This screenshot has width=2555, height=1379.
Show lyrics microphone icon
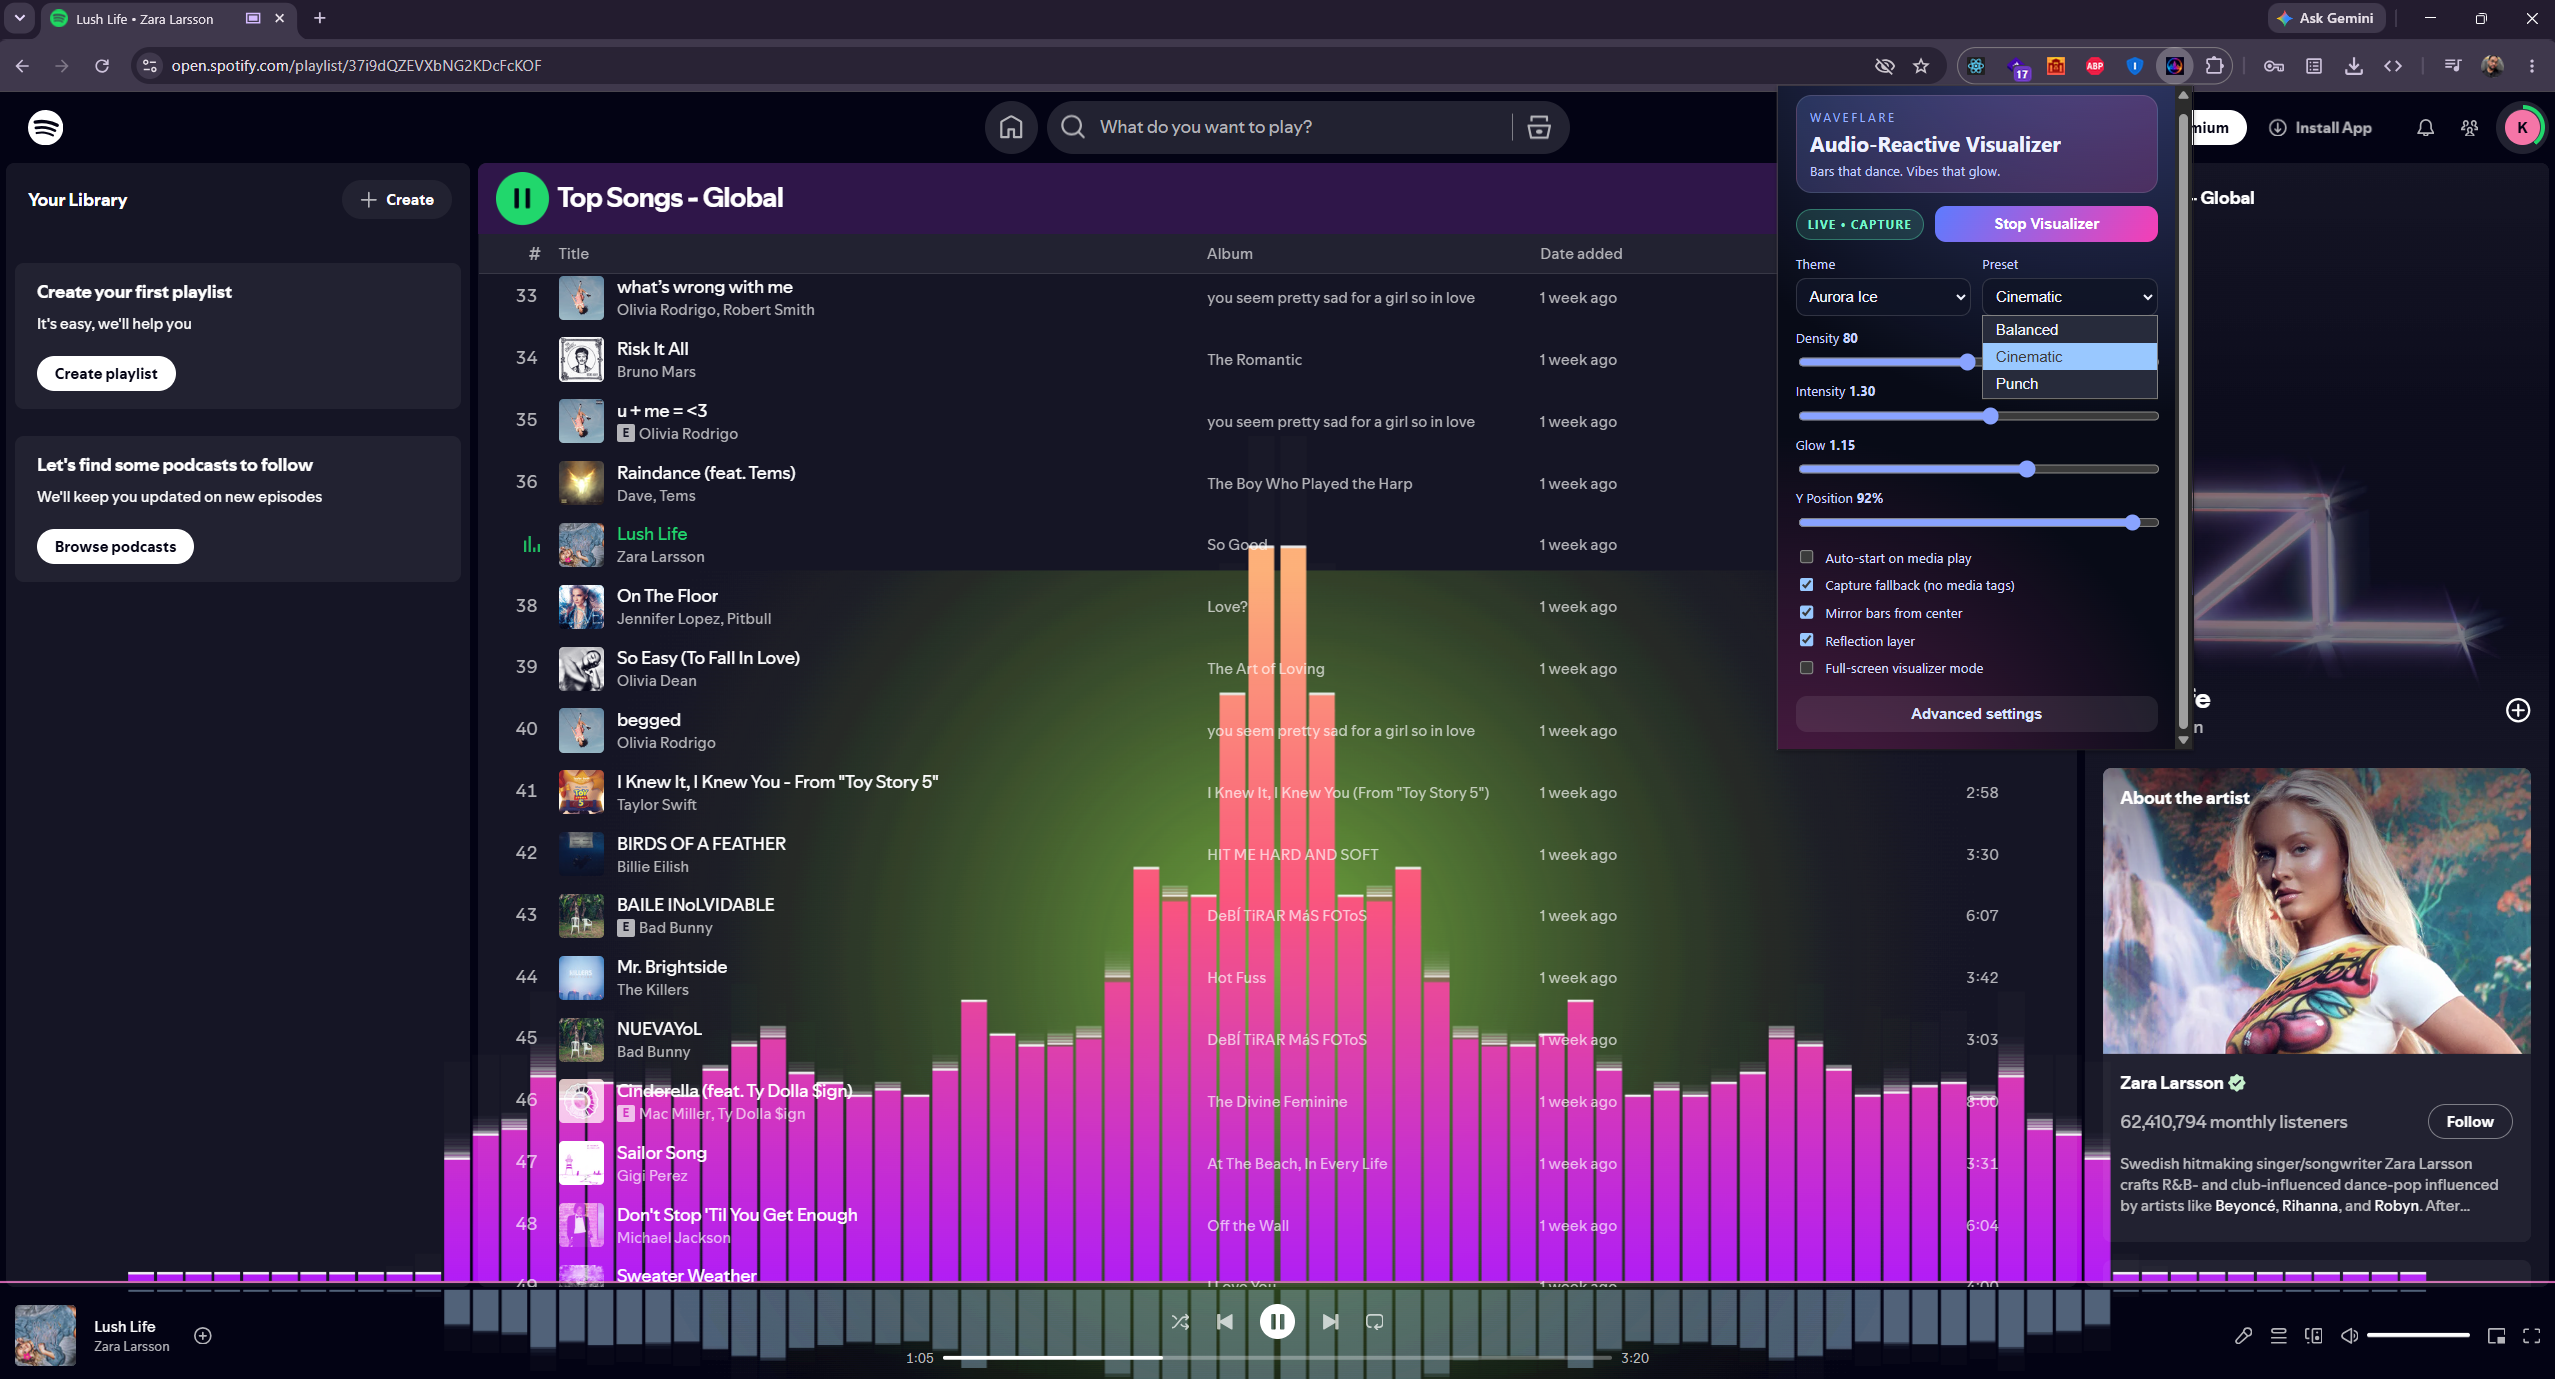click(x=2243, y=1336)
